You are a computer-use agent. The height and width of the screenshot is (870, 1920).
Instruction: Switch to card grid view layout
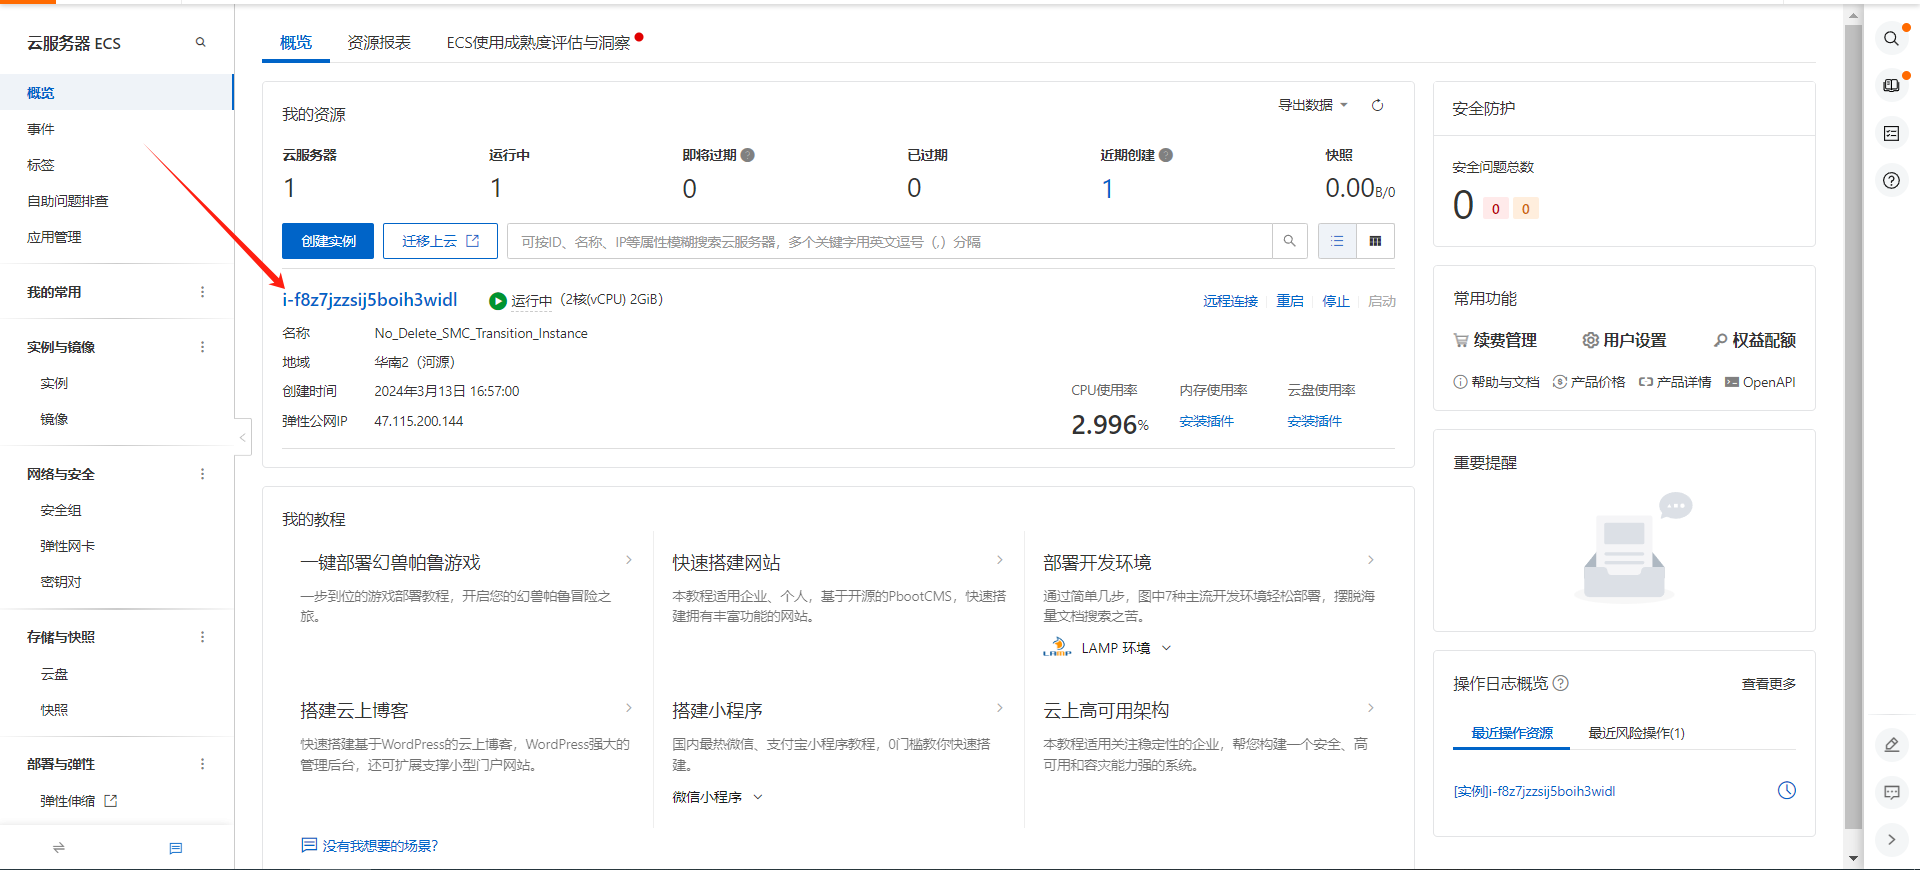(1375, 241)
